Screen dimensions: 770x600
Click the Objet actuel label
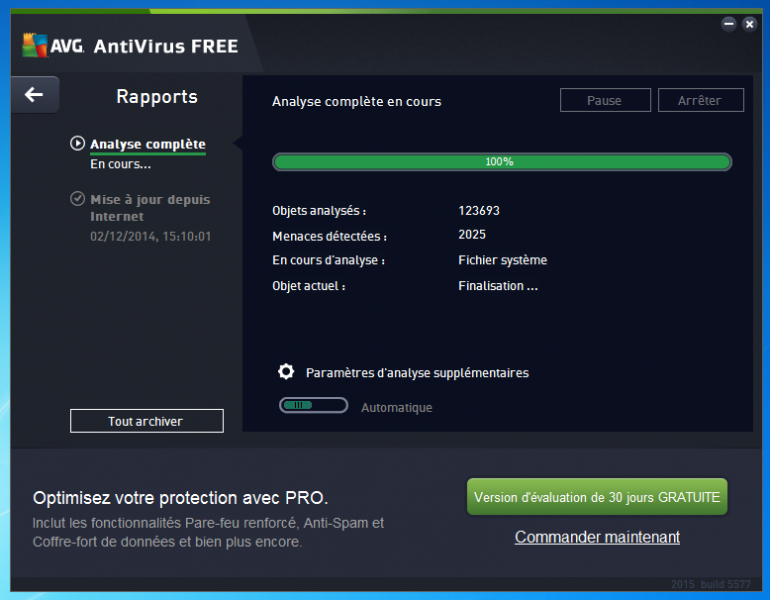pyautogui.click(x=309, y=286)
